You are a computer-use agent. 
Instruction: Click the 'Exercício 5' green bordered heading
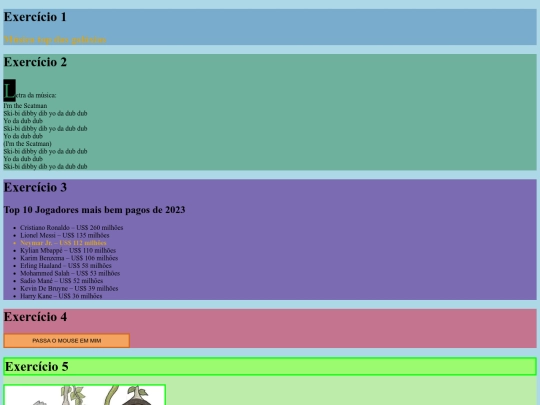point(270,366)
